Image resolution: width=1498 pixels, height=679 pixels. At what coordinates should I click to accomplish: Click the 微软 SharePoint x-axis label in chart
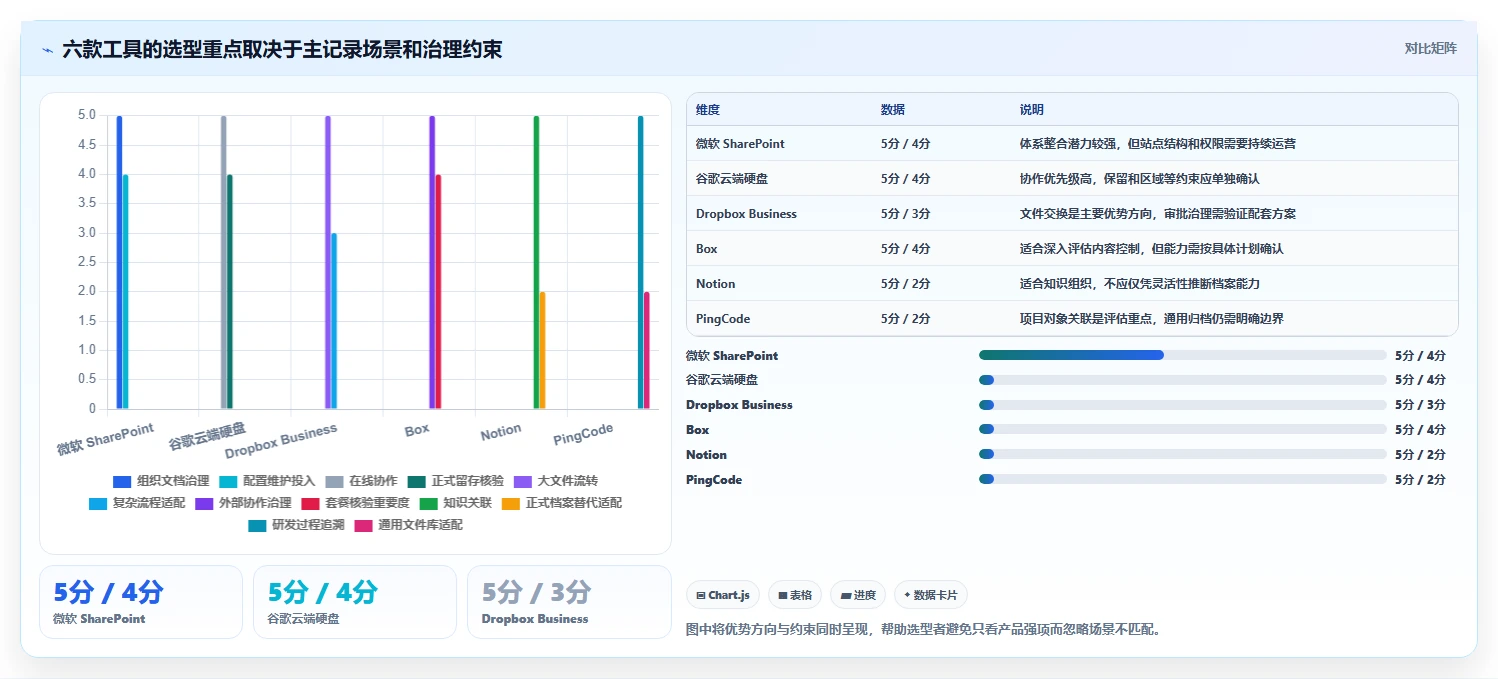tap(106, 439)
